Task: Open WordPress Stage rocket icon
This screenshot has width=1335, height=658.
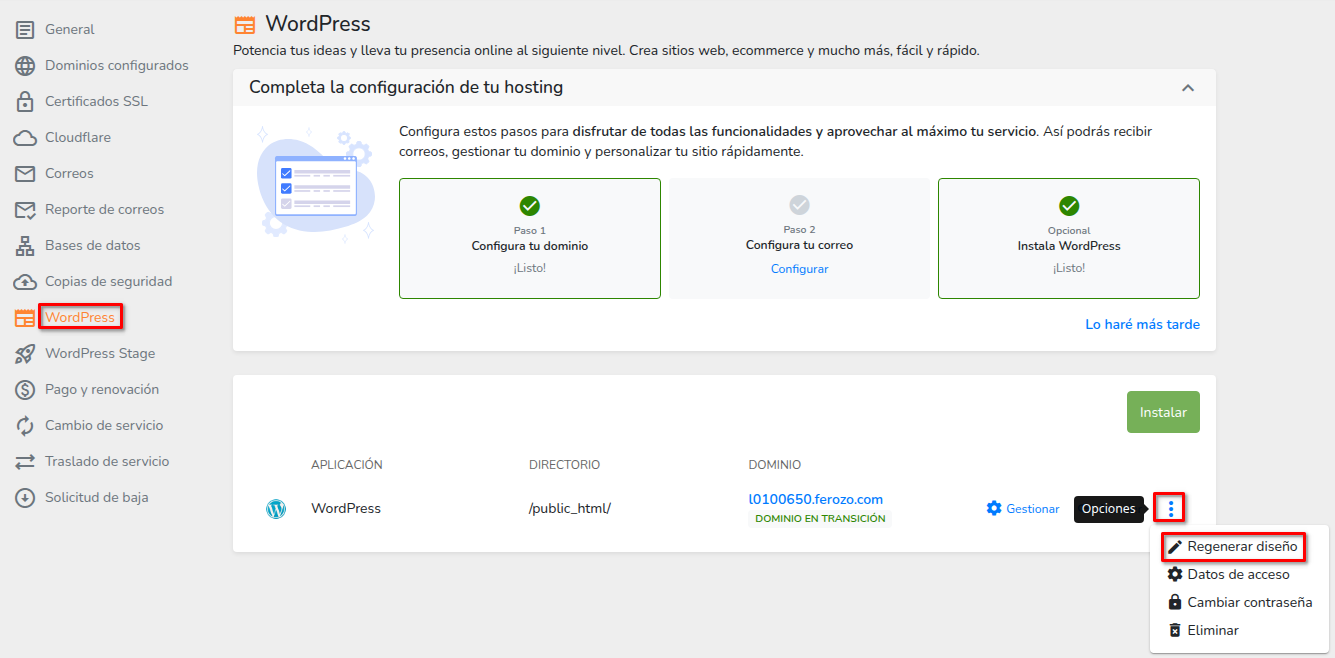Action: coord(25,354)
